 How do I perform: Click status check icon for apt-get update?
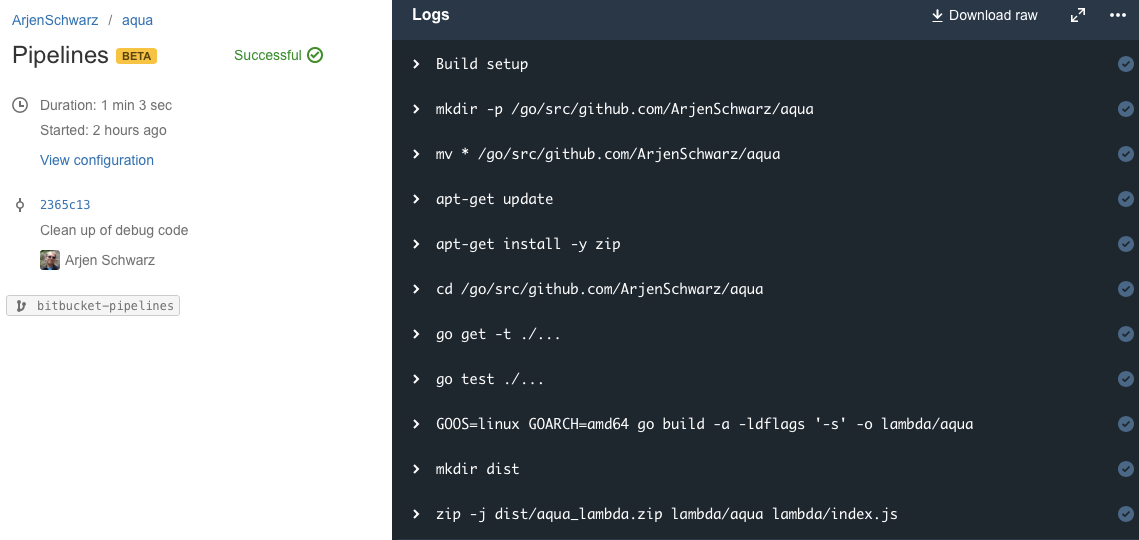1125,199
